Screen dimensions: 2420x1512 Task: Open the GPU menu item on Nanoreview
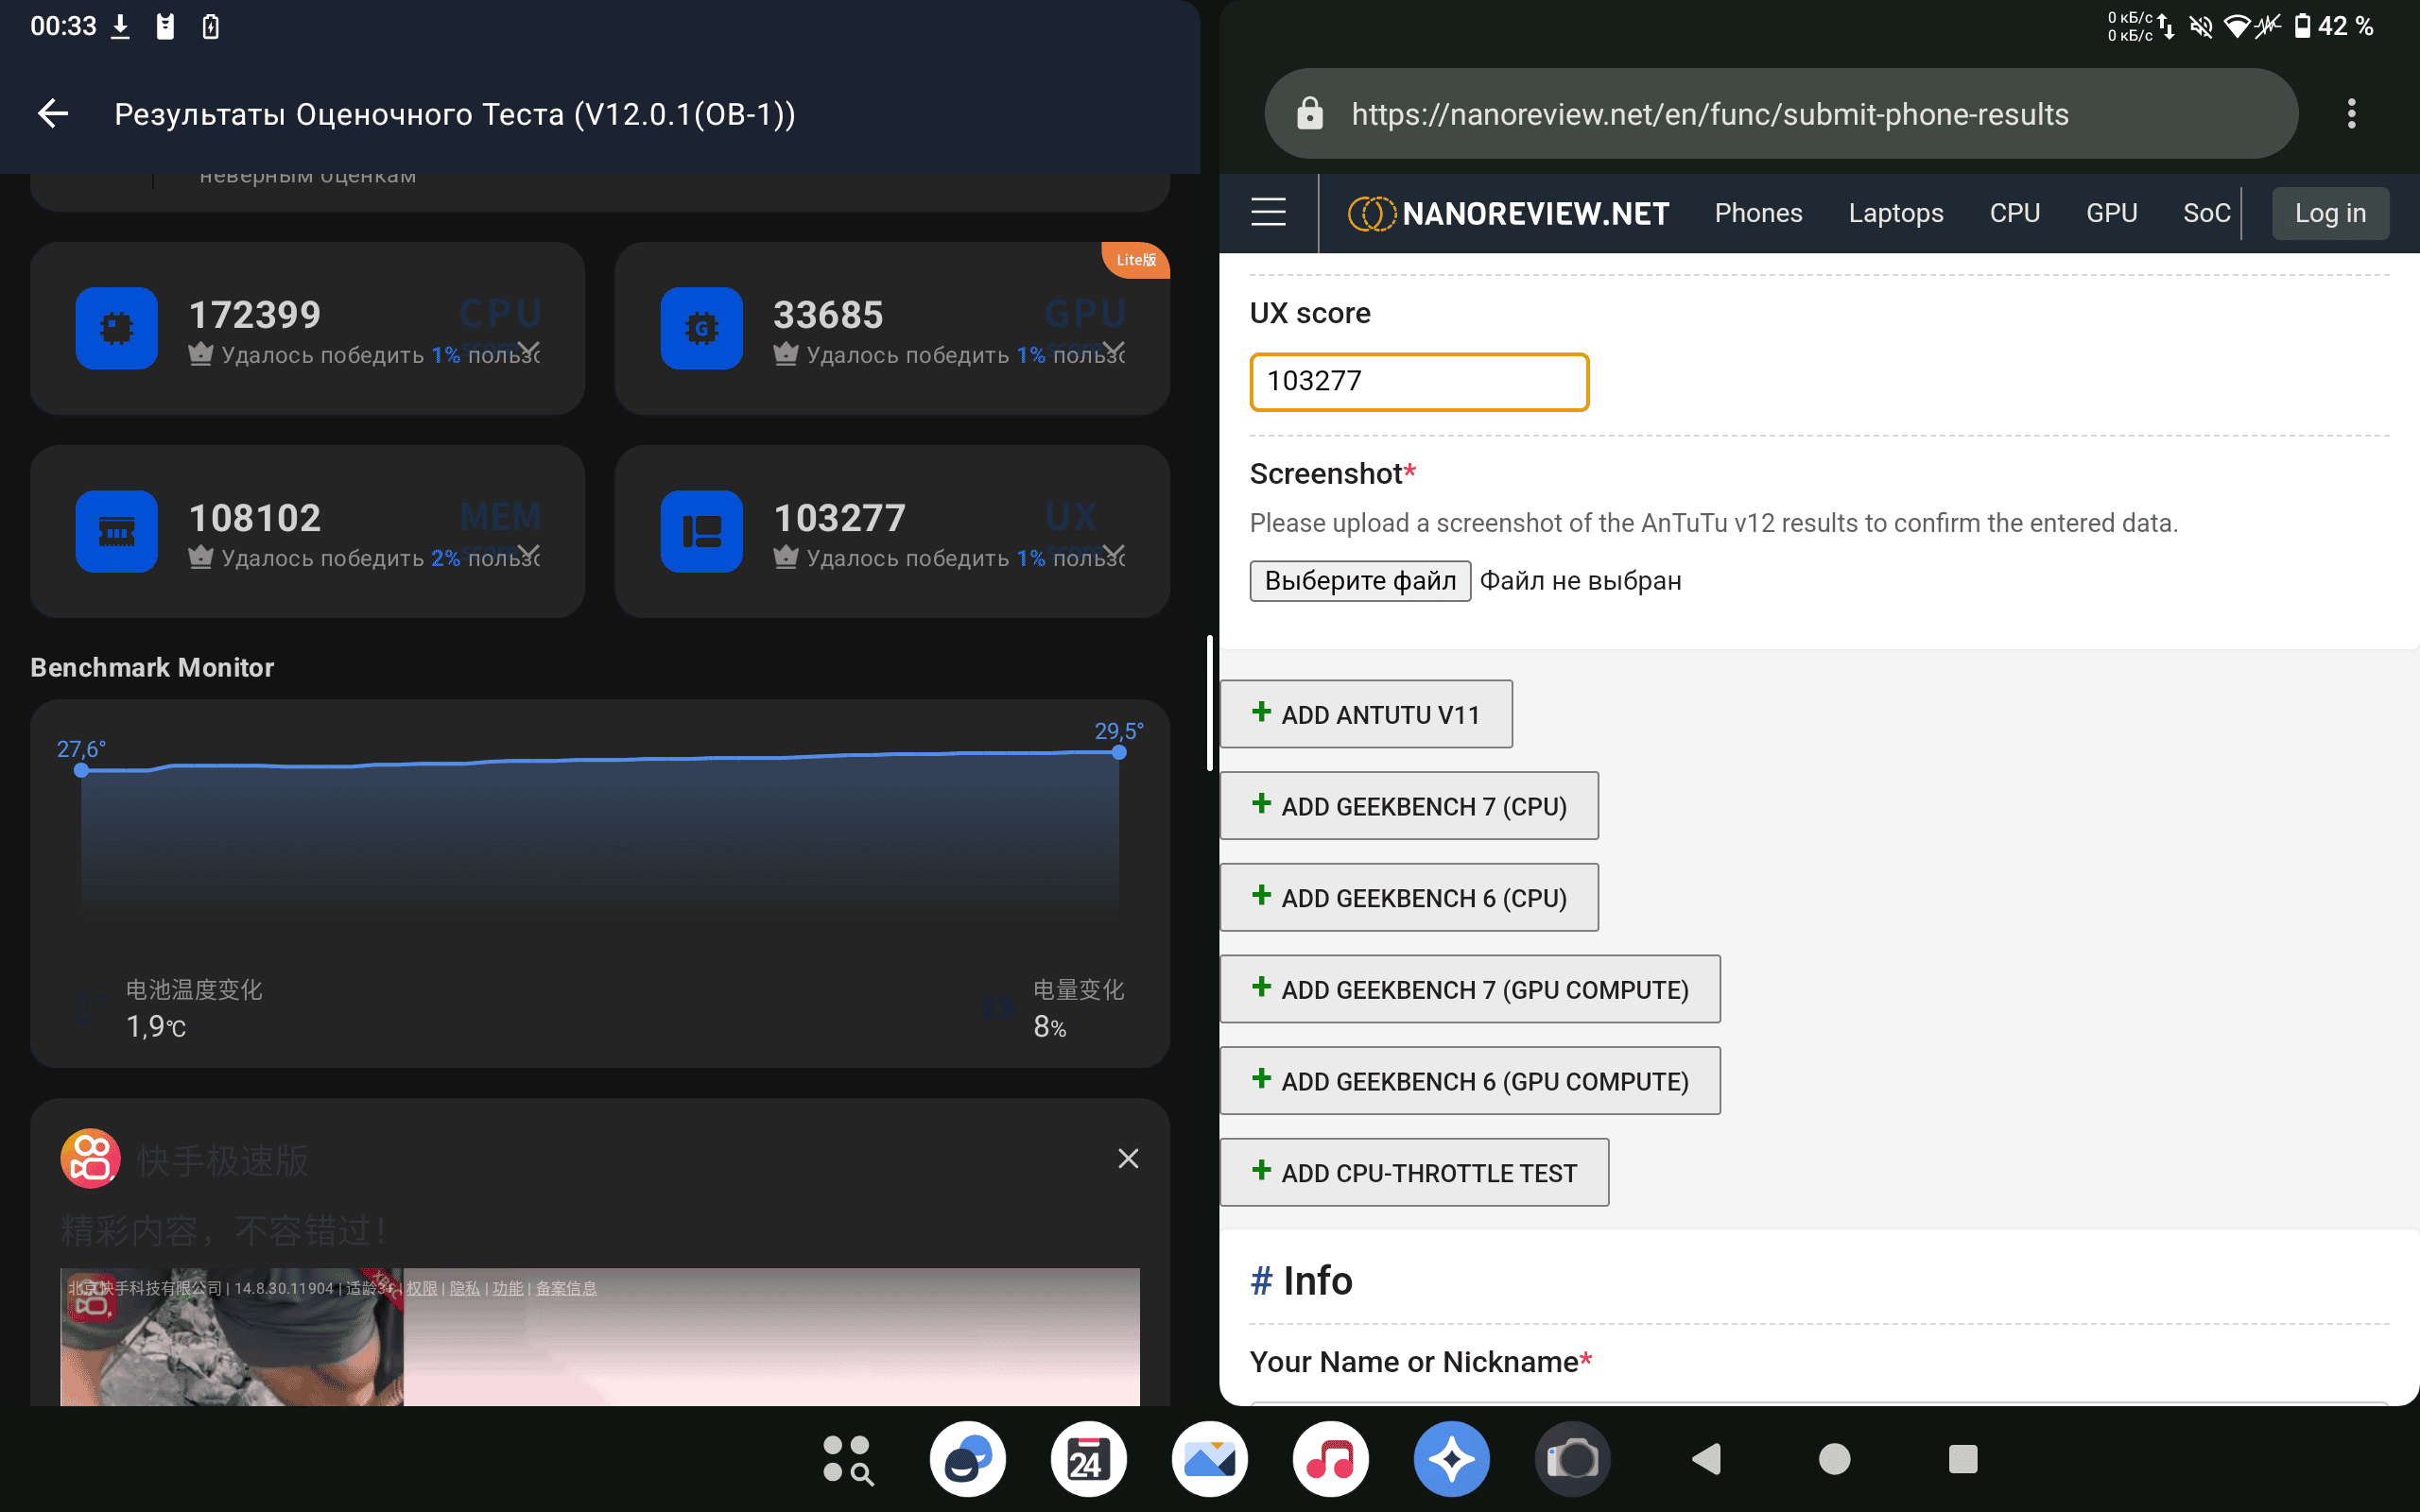click(x=2111, y=213)
